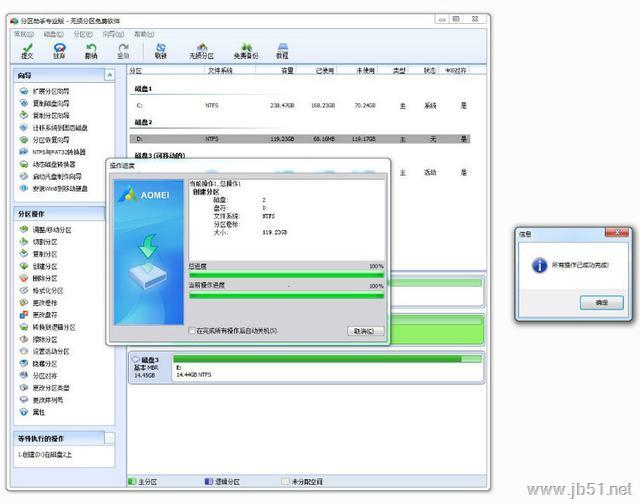
Task: Click the 磁盘3 E: partition usage bar
Action: pyautogui.click(x=327, y=359)
